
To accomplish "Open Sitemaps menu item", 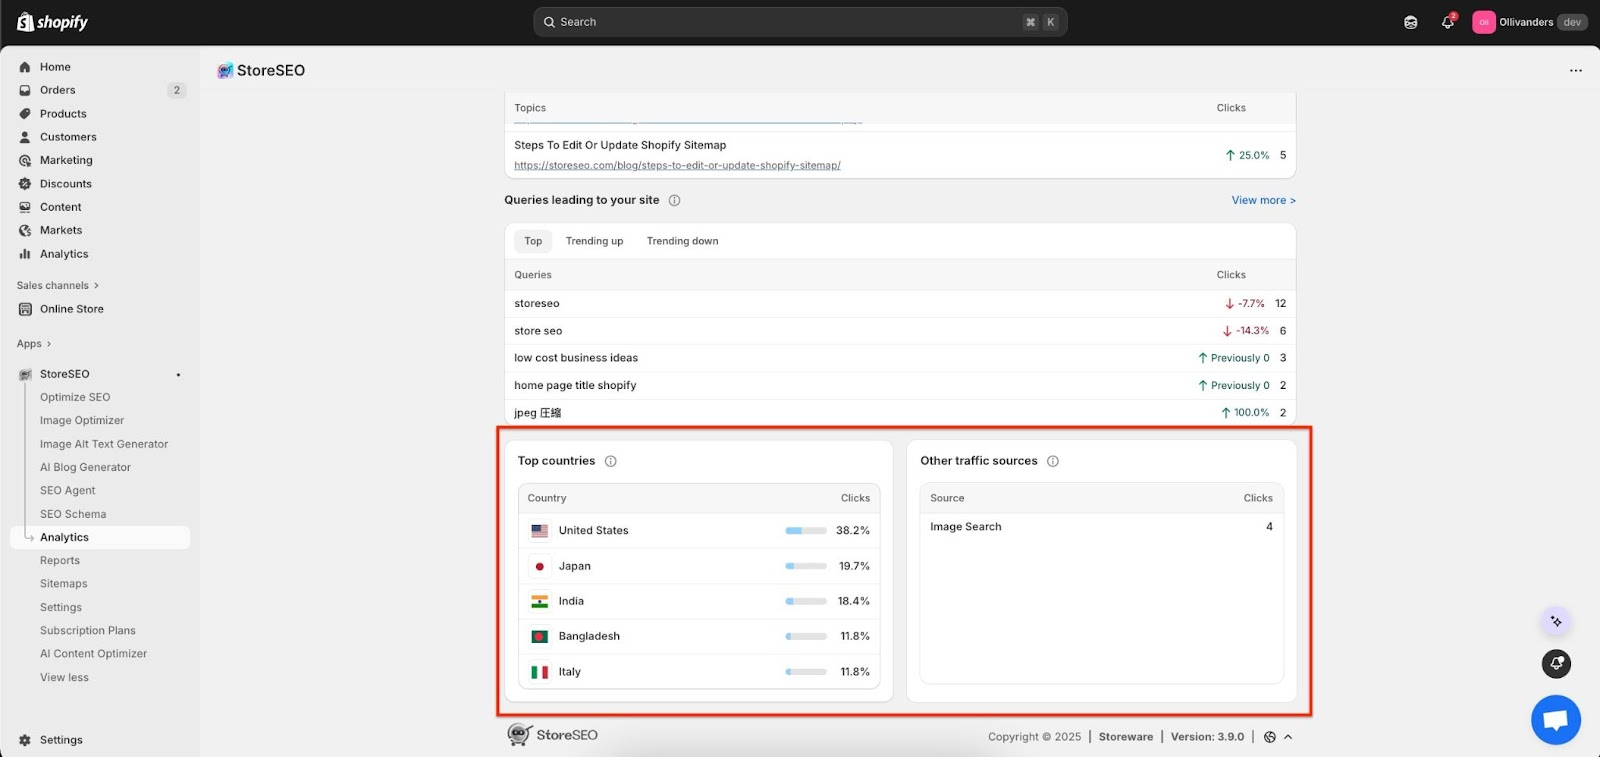I will (64, 584).
